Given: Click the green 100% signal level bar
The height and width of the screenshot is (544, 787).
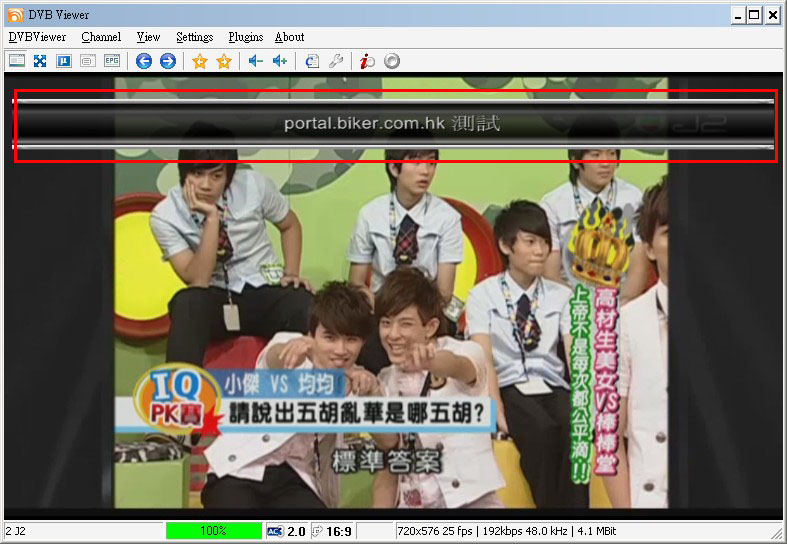Looking at the screenshot, I should (x=213, y=531).
